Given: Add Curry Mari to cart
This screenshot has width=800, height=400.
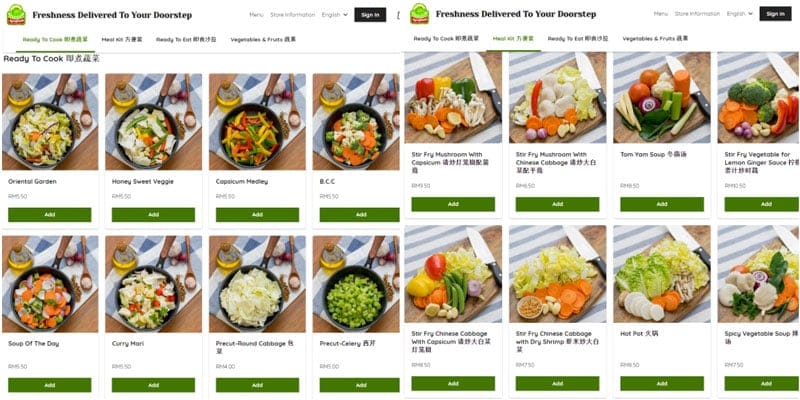Looking at the screenshot, I should pyautogui.click(x=154, y=385).
